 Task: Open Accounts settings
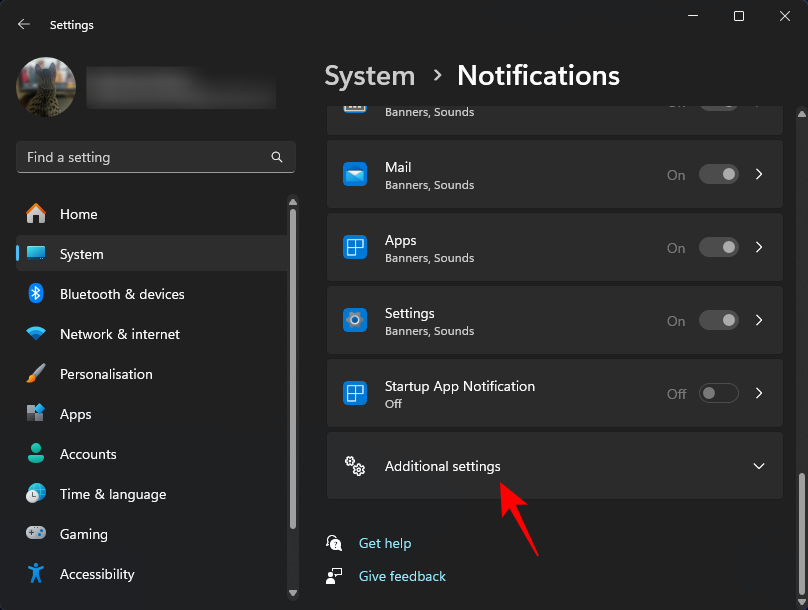point(152,454)
